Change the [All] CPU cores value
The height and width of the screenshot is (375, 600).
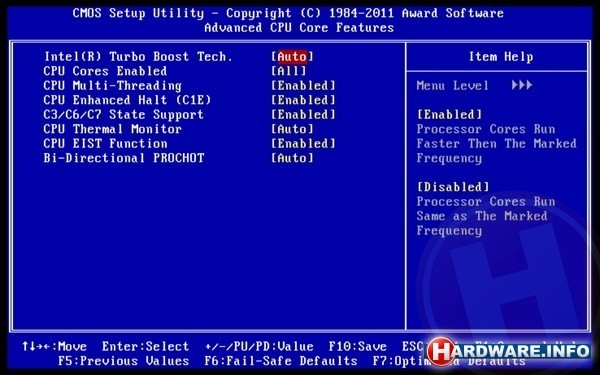[289, 71]
